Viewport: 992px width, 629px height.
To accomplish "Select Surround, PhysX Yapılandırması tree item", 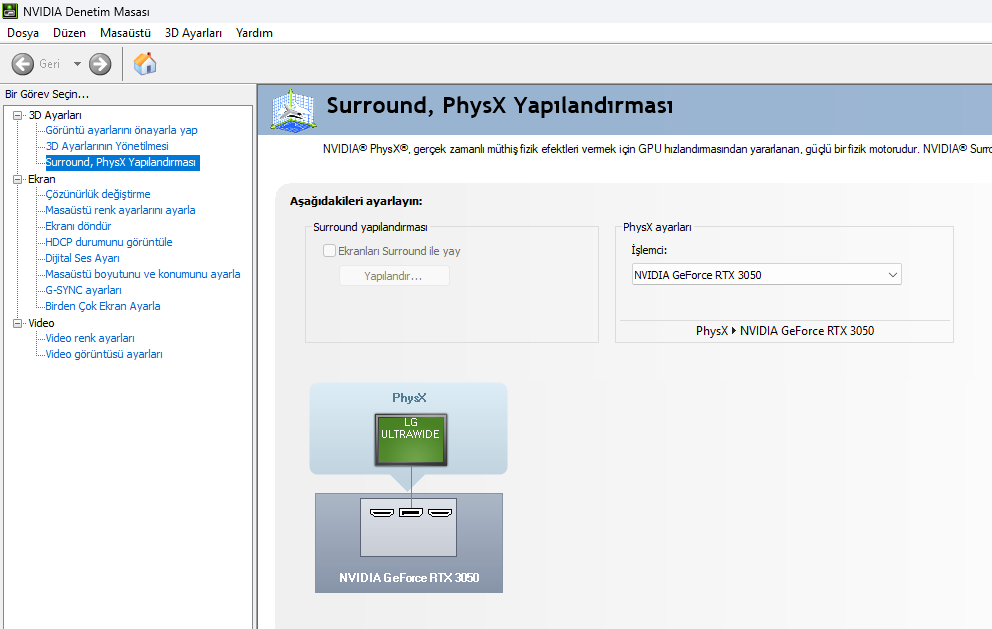I will pos(121,163).
